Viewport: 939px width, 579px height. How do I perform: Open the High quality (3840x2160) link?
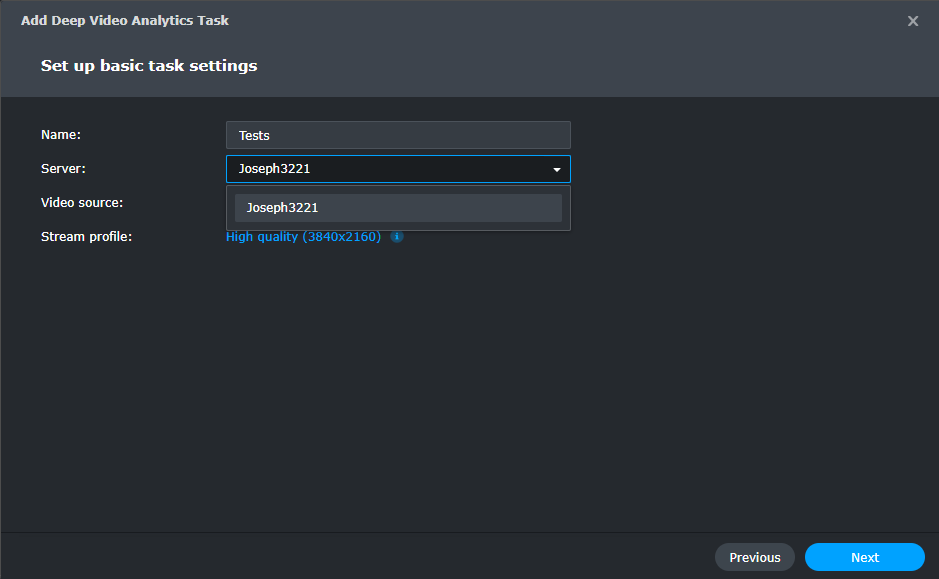(303, 237)
